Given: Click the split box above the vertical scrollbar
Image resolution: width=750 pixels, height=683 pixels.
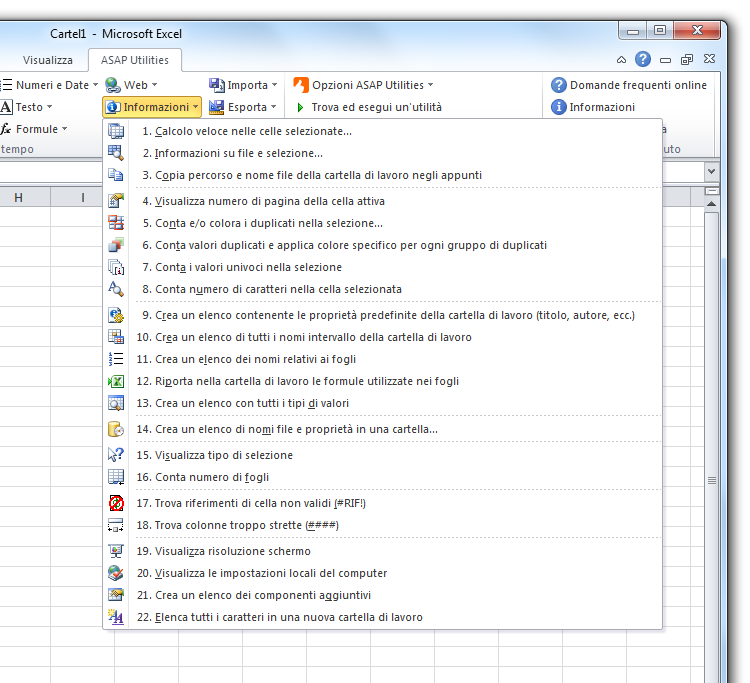Looking at the screenshot, I should click(712, 191).
